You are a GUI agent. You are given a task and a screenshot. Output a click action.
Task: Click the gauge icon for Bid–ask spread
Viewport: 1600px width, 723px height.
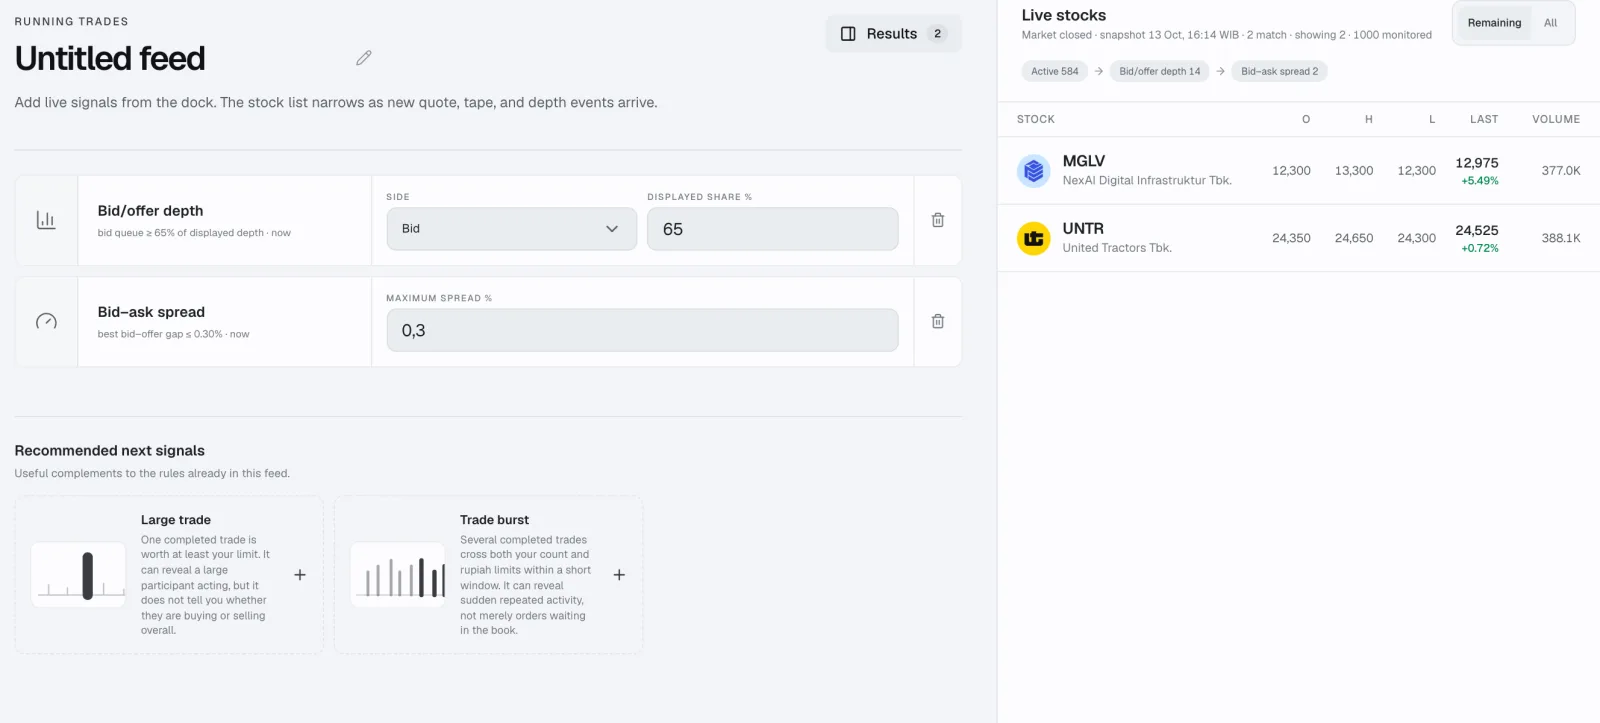[46, 321]
